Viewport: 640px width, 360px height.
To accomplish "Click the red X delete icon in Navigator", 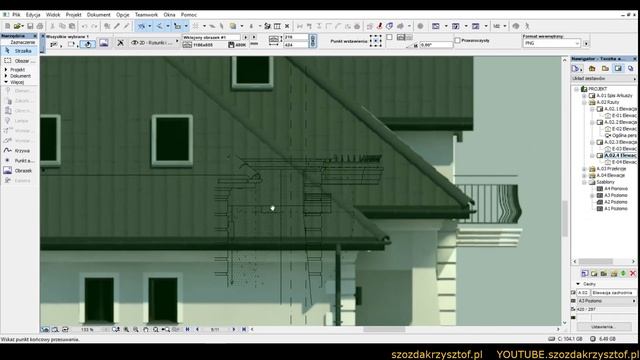I will (x=633, y=273).
